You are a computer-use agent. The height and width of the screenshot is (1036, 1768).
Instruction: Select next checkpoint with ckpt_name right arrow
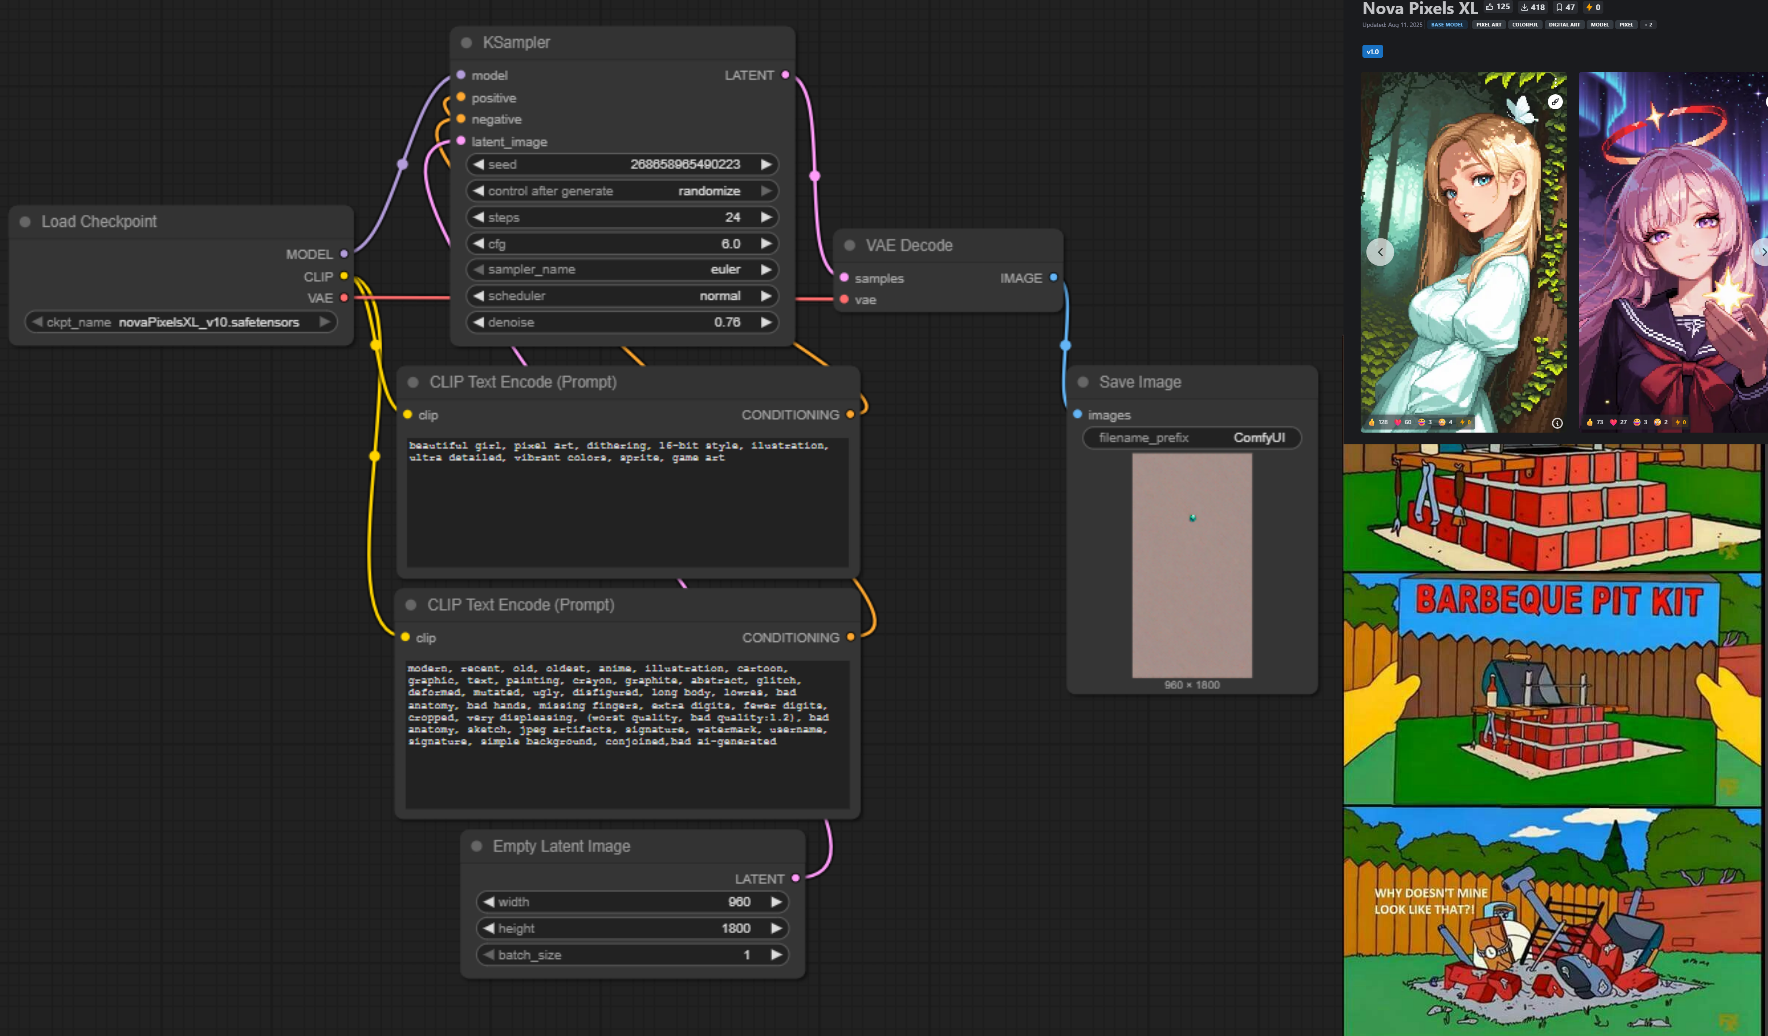(x=324, y=322)
